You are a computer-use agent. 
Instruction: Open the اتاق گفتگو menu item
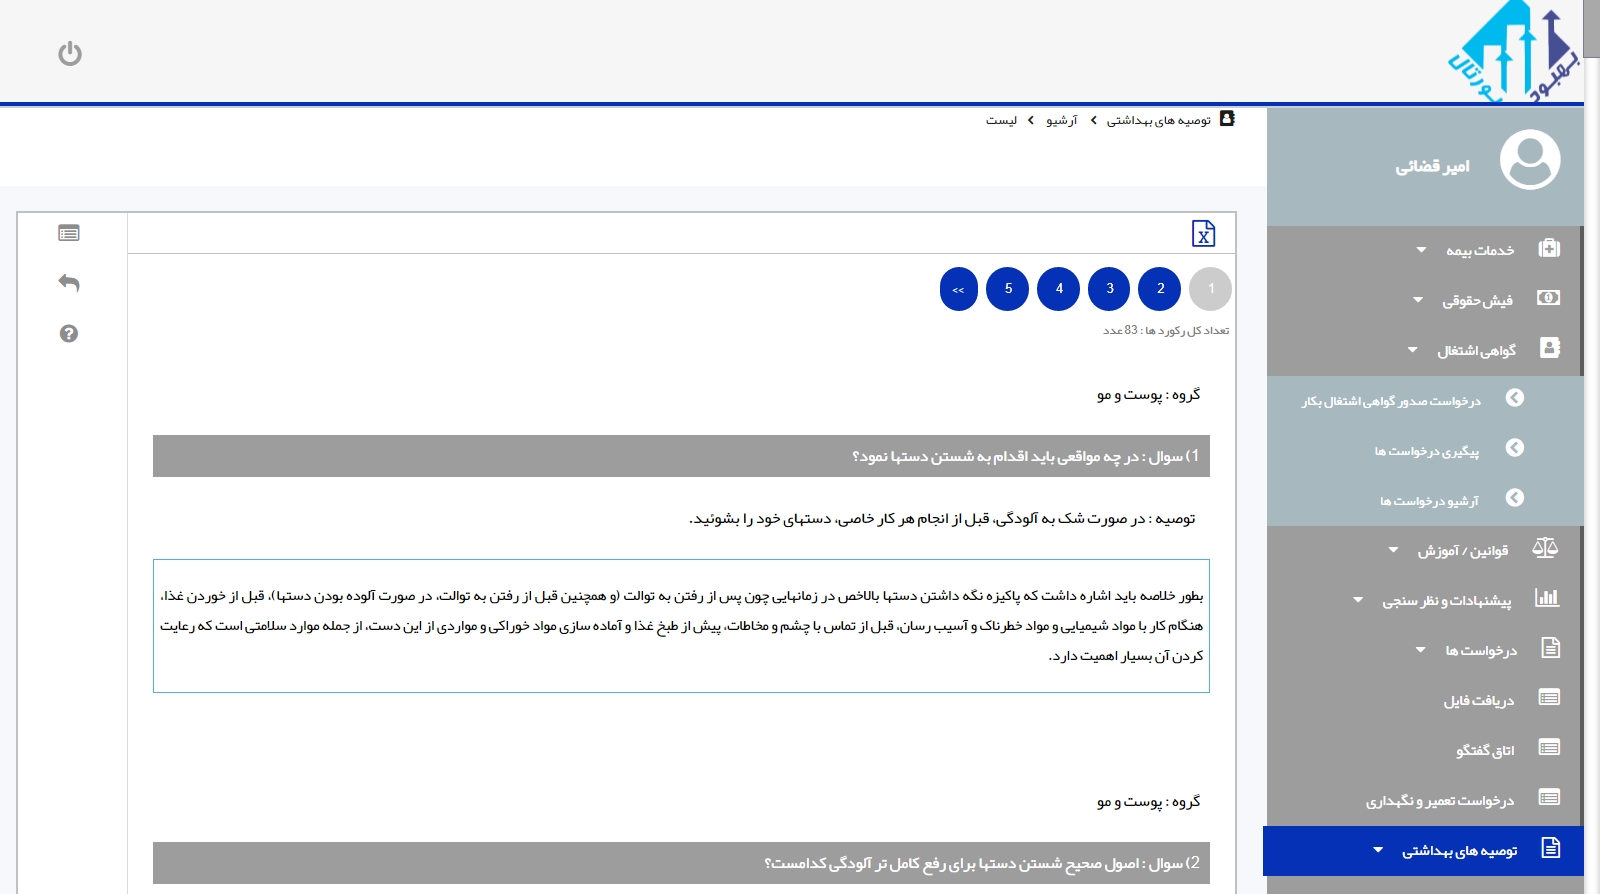1484,750
